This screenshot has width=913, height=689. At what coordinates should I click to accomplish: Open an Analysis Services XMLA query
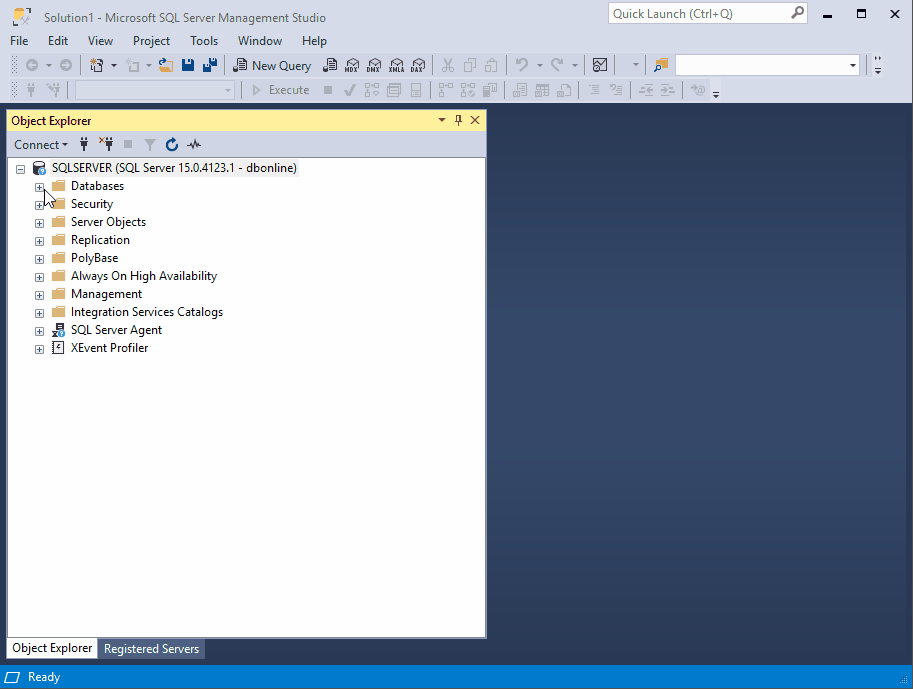pos(396,65)
